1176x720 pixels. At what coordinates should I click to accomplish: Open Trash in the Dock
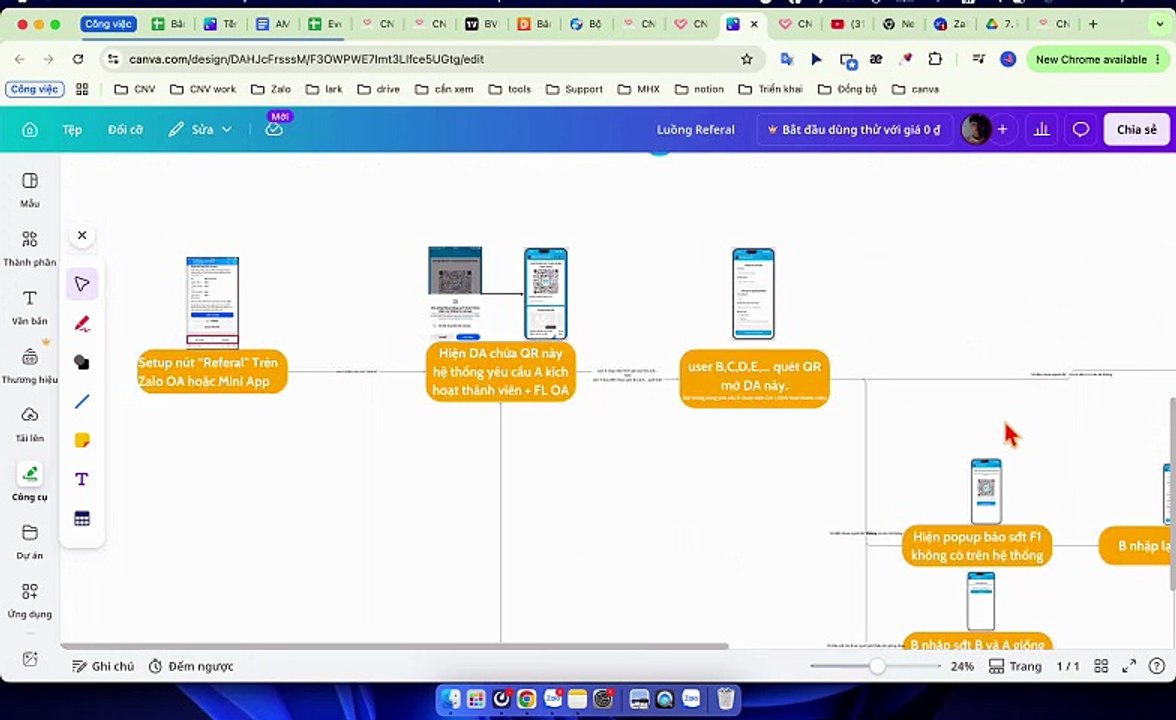pos(725,699)
